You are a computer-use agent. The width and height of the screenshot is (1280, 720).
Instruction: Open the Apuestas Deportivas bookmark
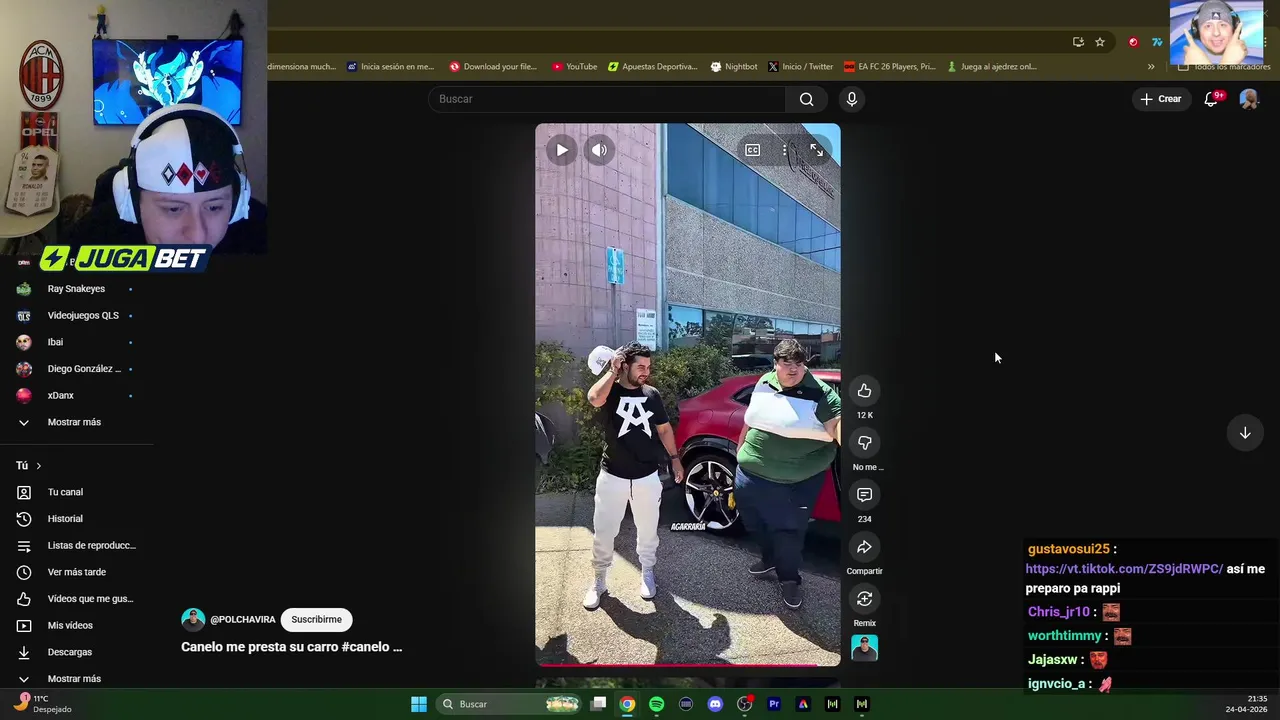coord(652,67)
